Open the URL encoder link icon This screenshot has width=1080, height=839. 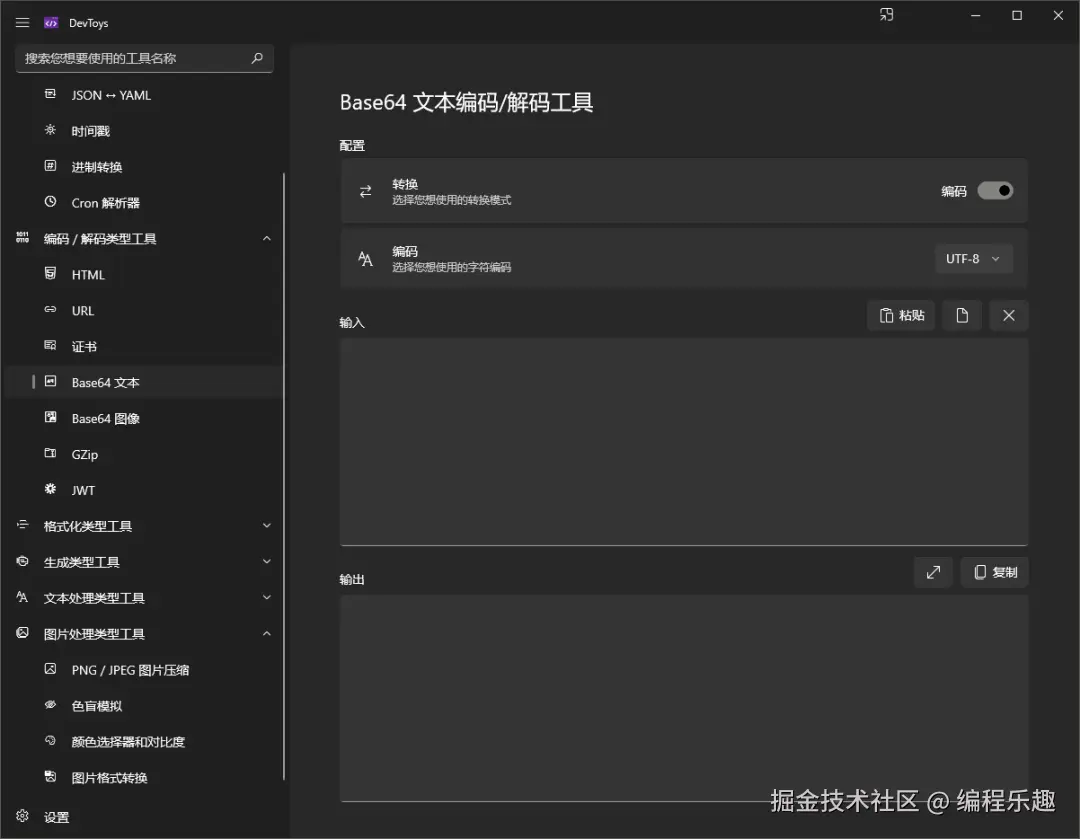pos(50,309)
